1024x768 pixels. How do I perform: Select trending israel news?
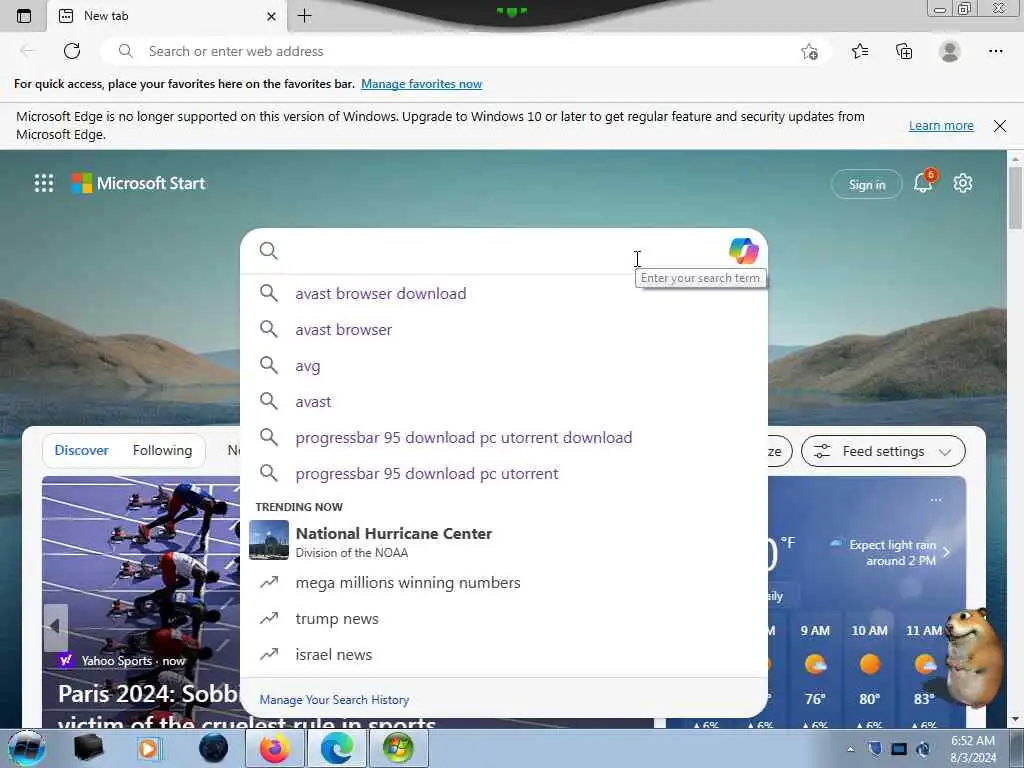tap(504, 654)
